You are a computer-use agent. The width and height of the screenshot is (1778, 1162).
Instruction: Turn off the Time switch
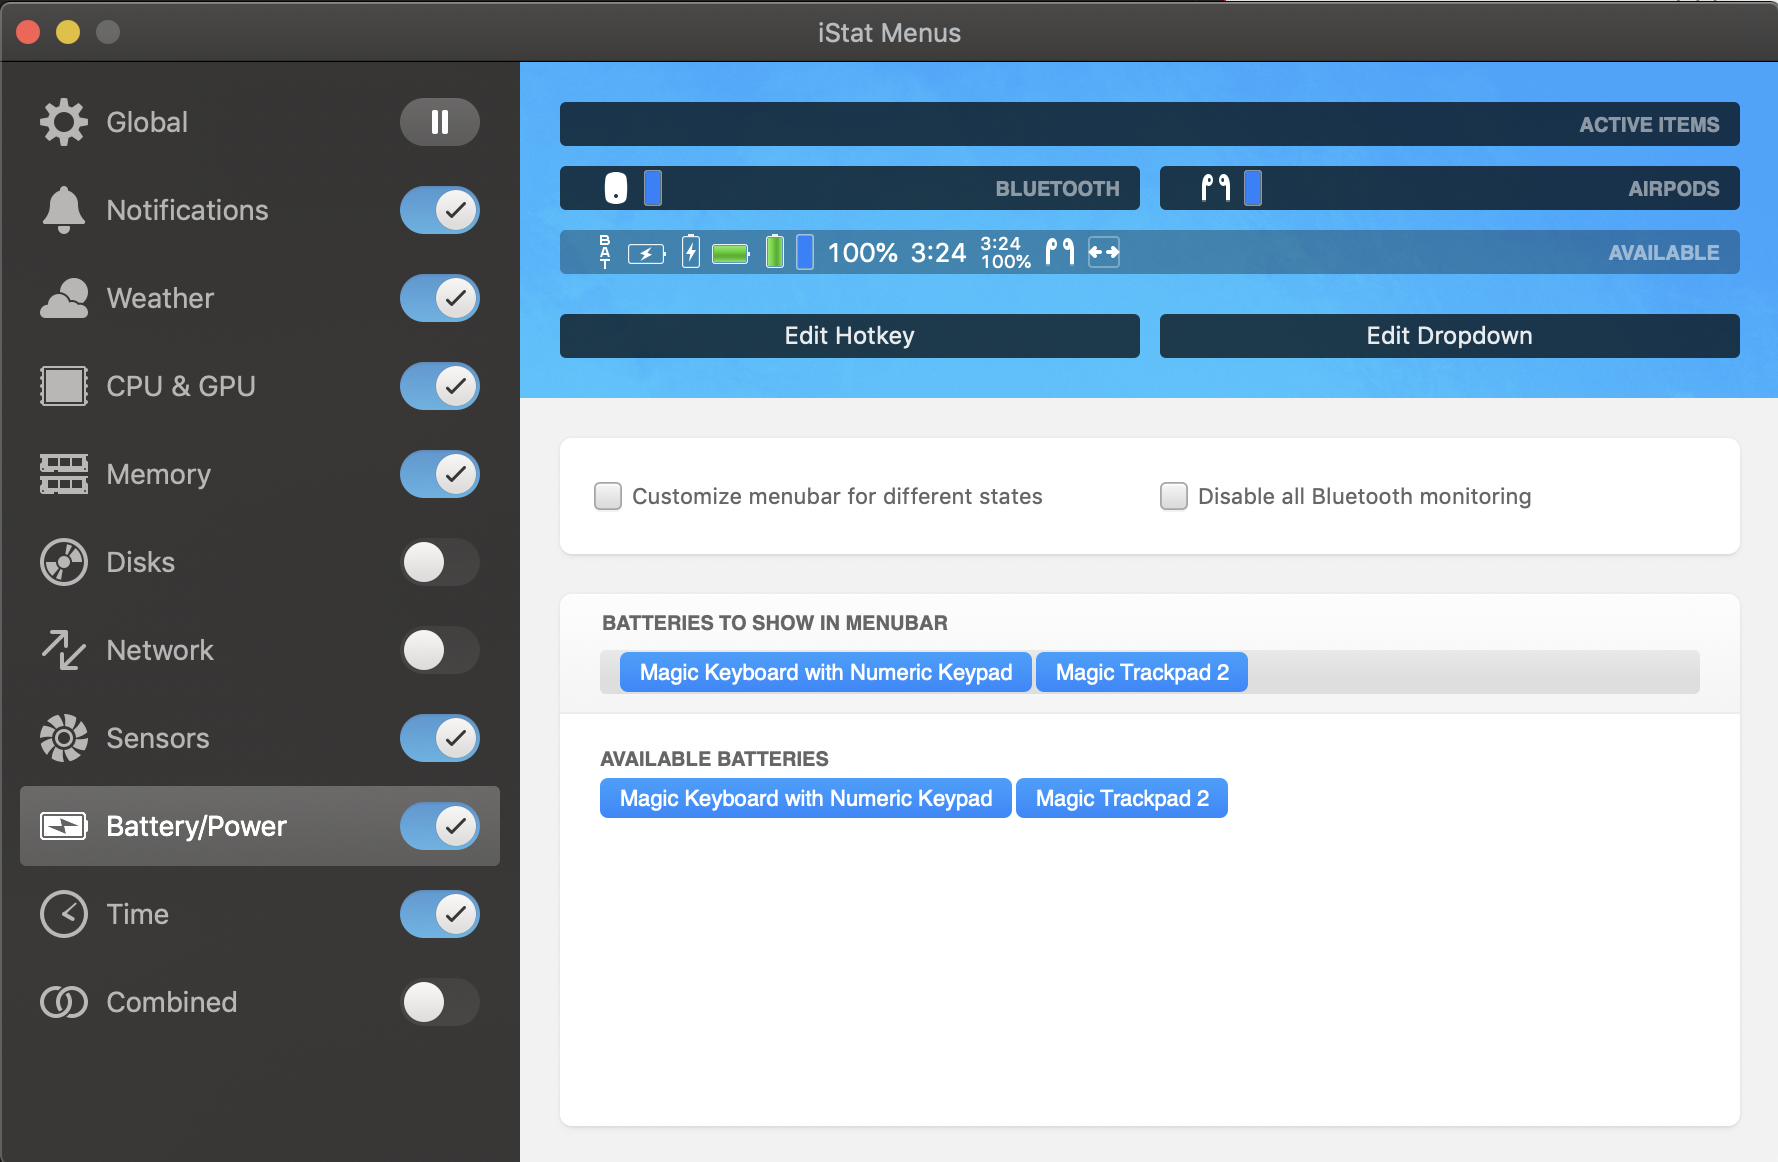[440, 914]
